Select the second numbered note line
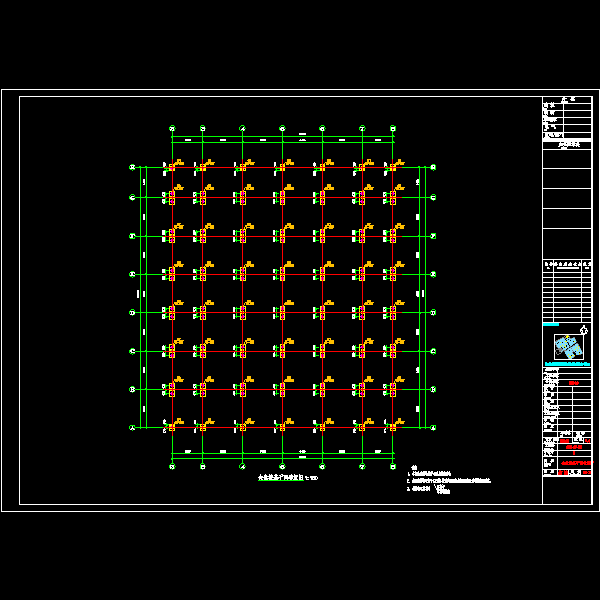 (x=448, y=481)
